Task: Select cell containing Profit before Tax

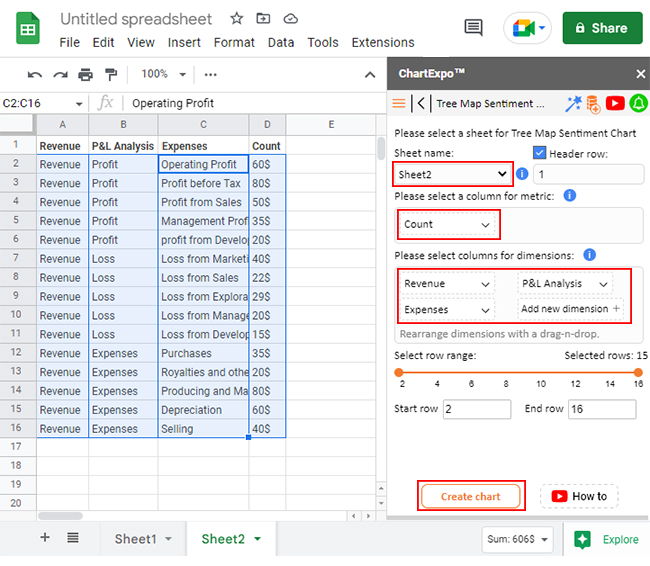Action: 204,183
